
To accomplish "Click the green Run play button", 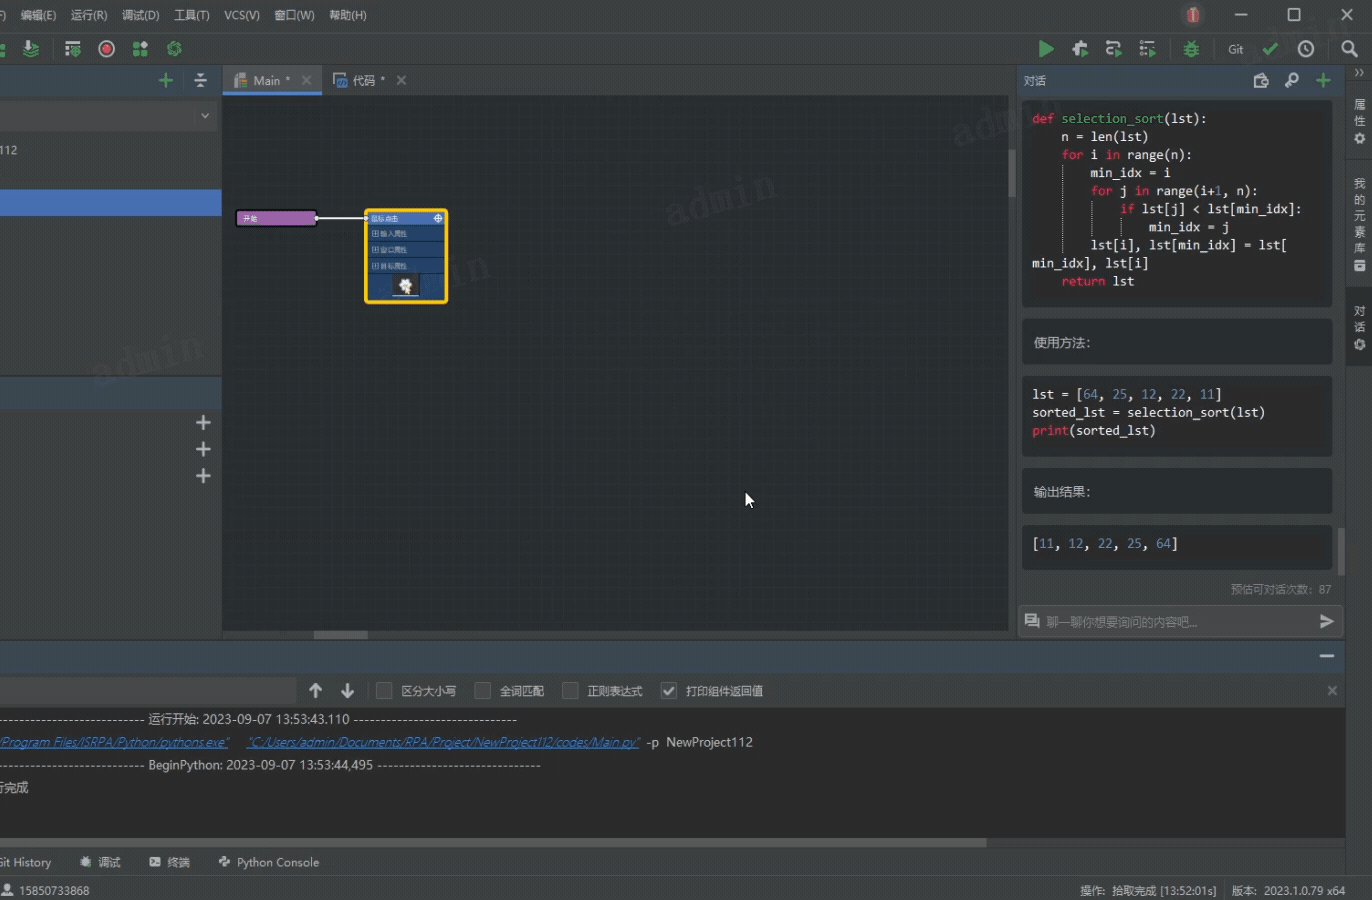I will coord(1045,49).
